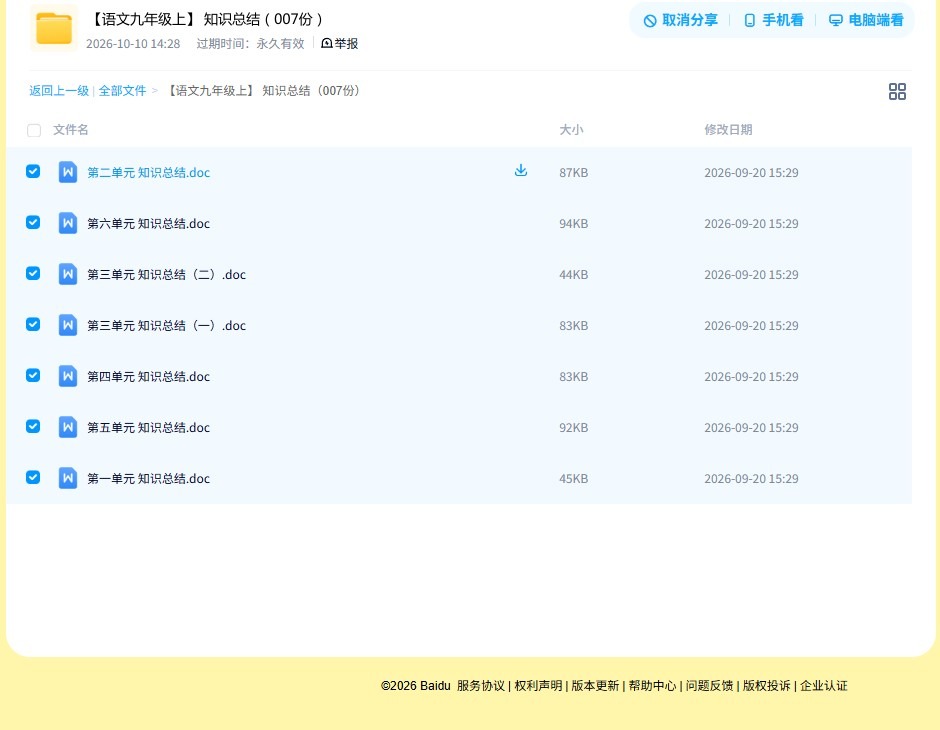Click the 94KB size value
940x730 pixels.
(x=574, y=224)
